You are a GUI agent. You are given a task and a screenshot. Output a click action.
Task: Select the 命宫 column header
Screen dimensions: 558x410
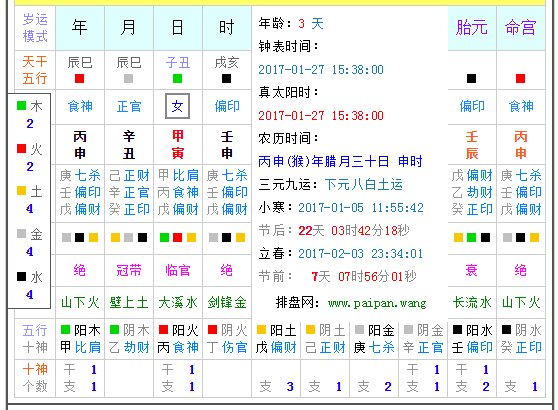point(521,28)
